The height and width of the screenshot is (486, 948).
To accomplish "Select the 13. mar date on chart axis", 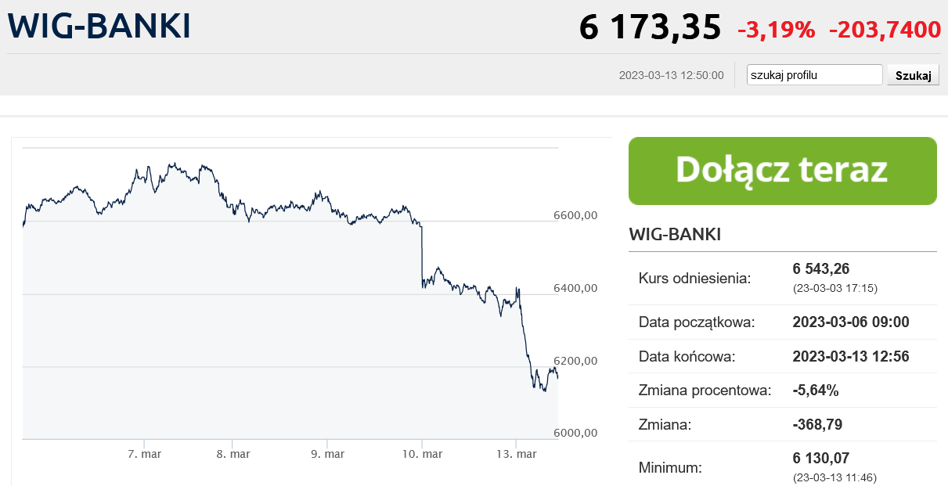I will [516, 454].
